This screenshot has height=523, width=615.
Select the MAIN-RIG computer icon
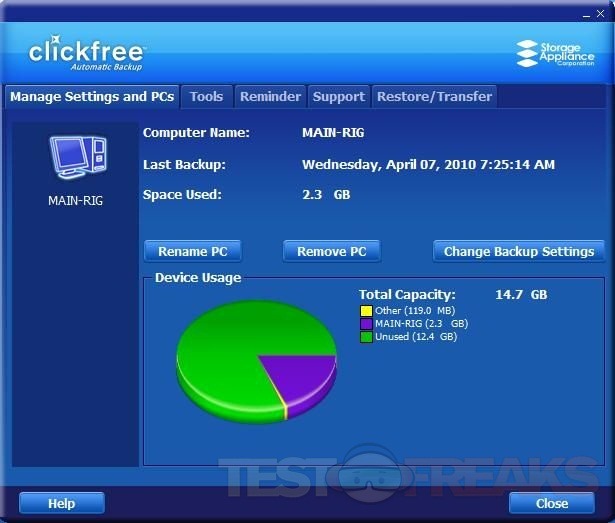[75, 158]
